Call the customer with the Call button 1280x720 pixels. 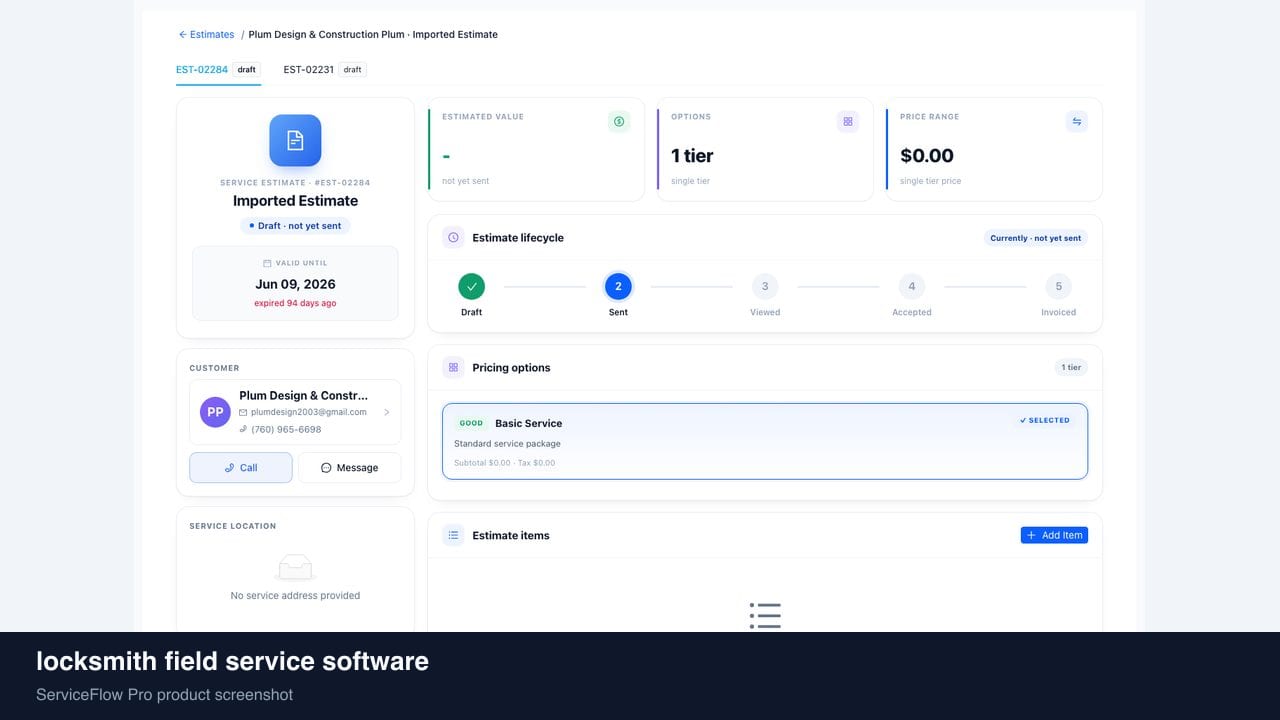click(x=241, y=467)
